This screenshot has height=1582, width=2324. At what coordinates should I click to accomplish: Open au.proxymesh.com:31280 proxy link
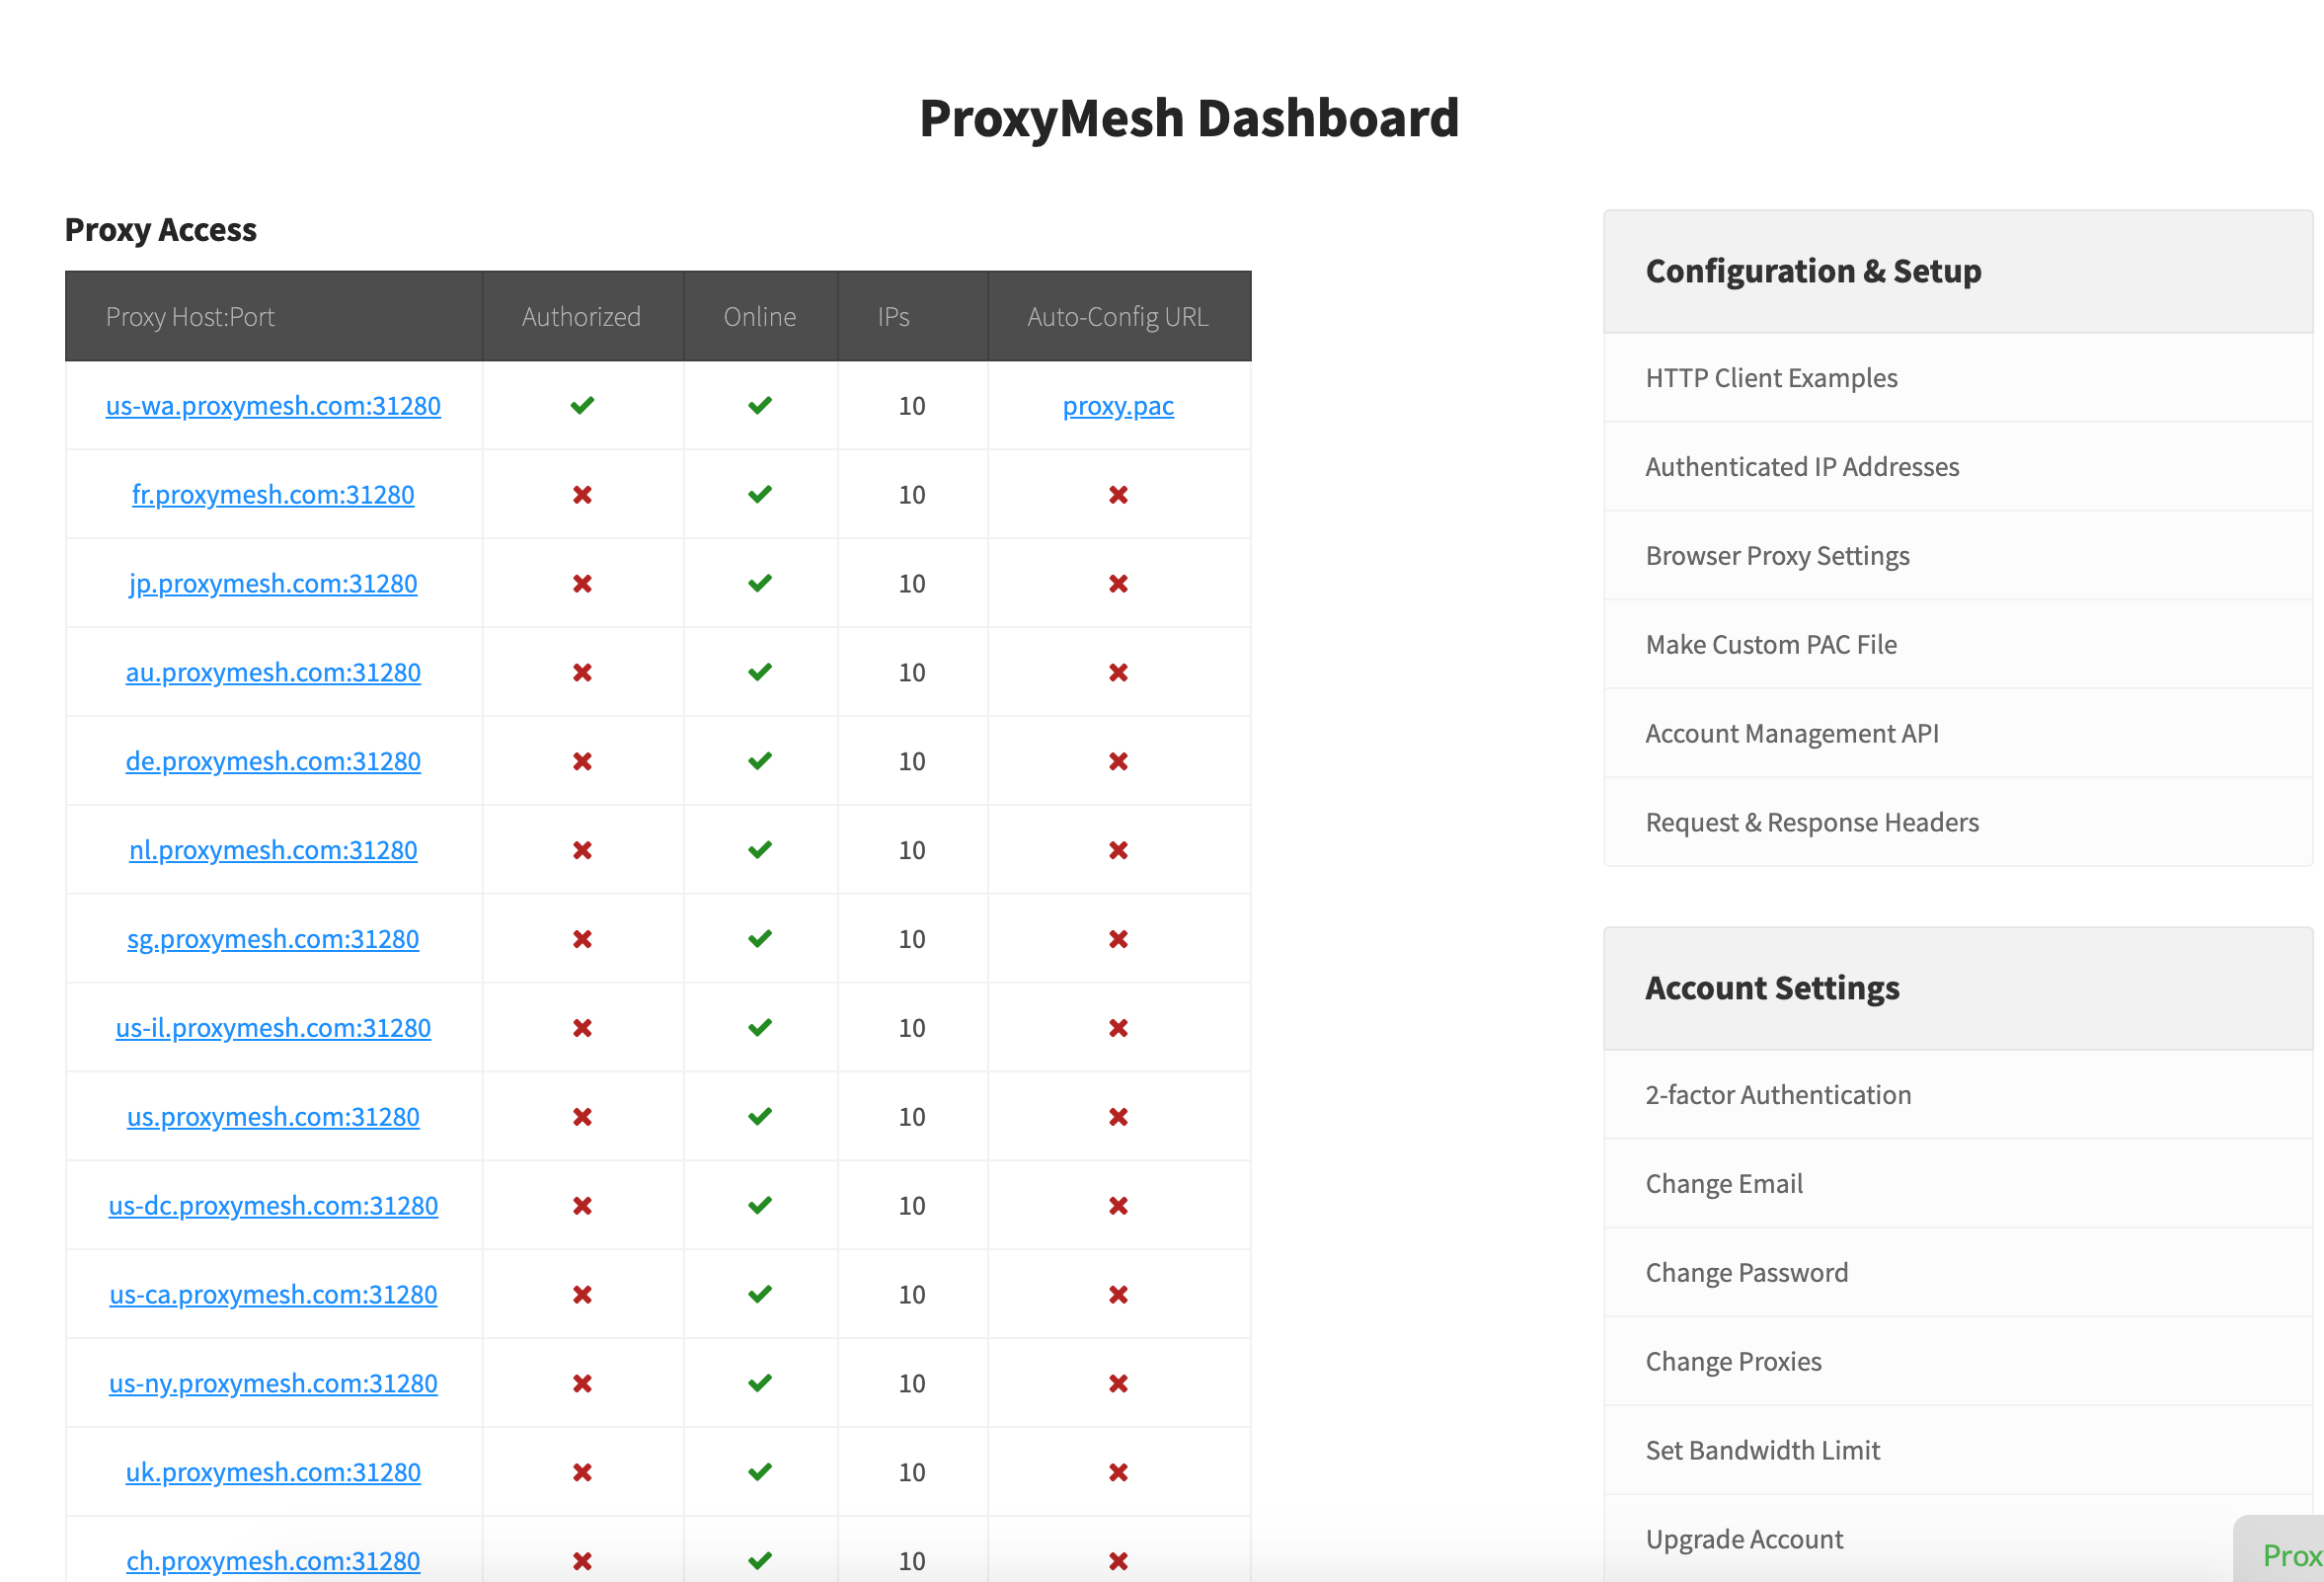[x=273, y=673]
